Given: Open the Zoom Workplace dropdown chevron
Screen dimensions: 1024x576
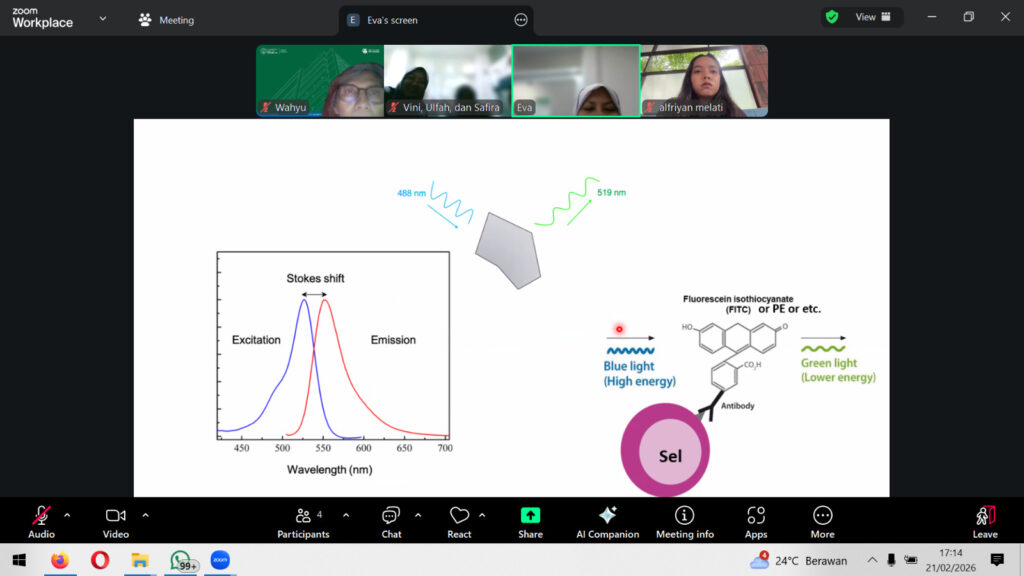Looking at the screenshot, I should [x=102, y=18].
